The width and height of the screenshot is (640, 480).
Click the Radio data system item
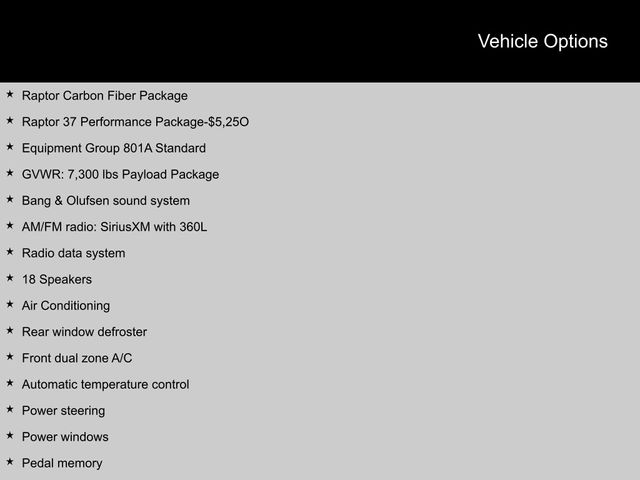tap(73, 253)
